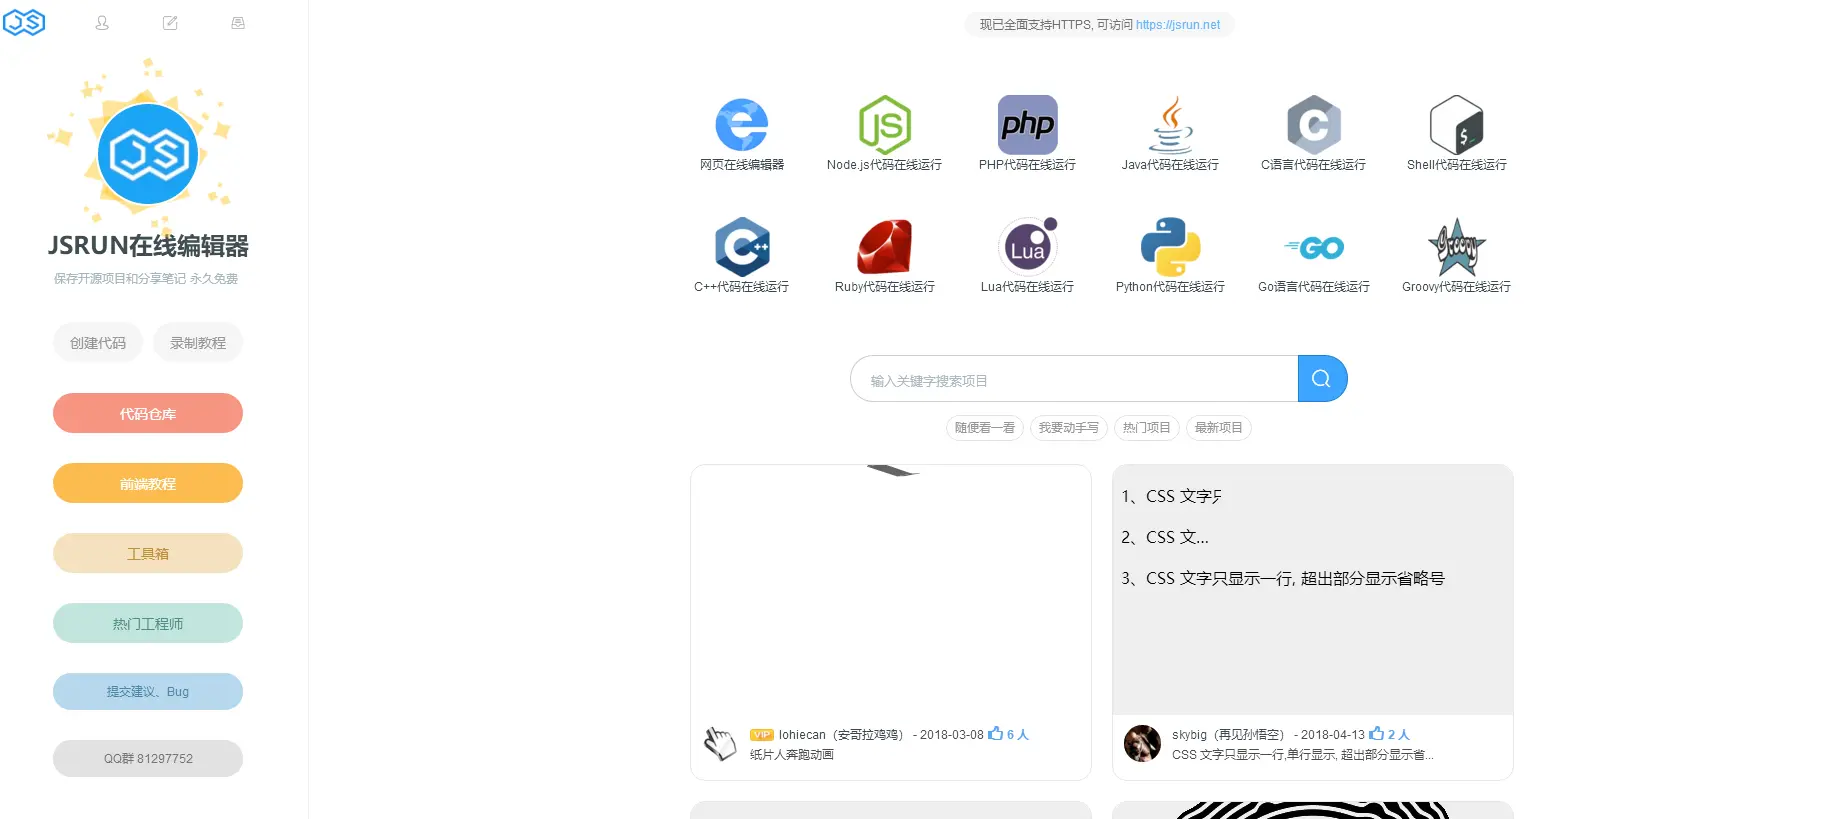1847x819 pixels.
Task: Open the PHP online code runner icon
Action: (x=1028, y=125)
